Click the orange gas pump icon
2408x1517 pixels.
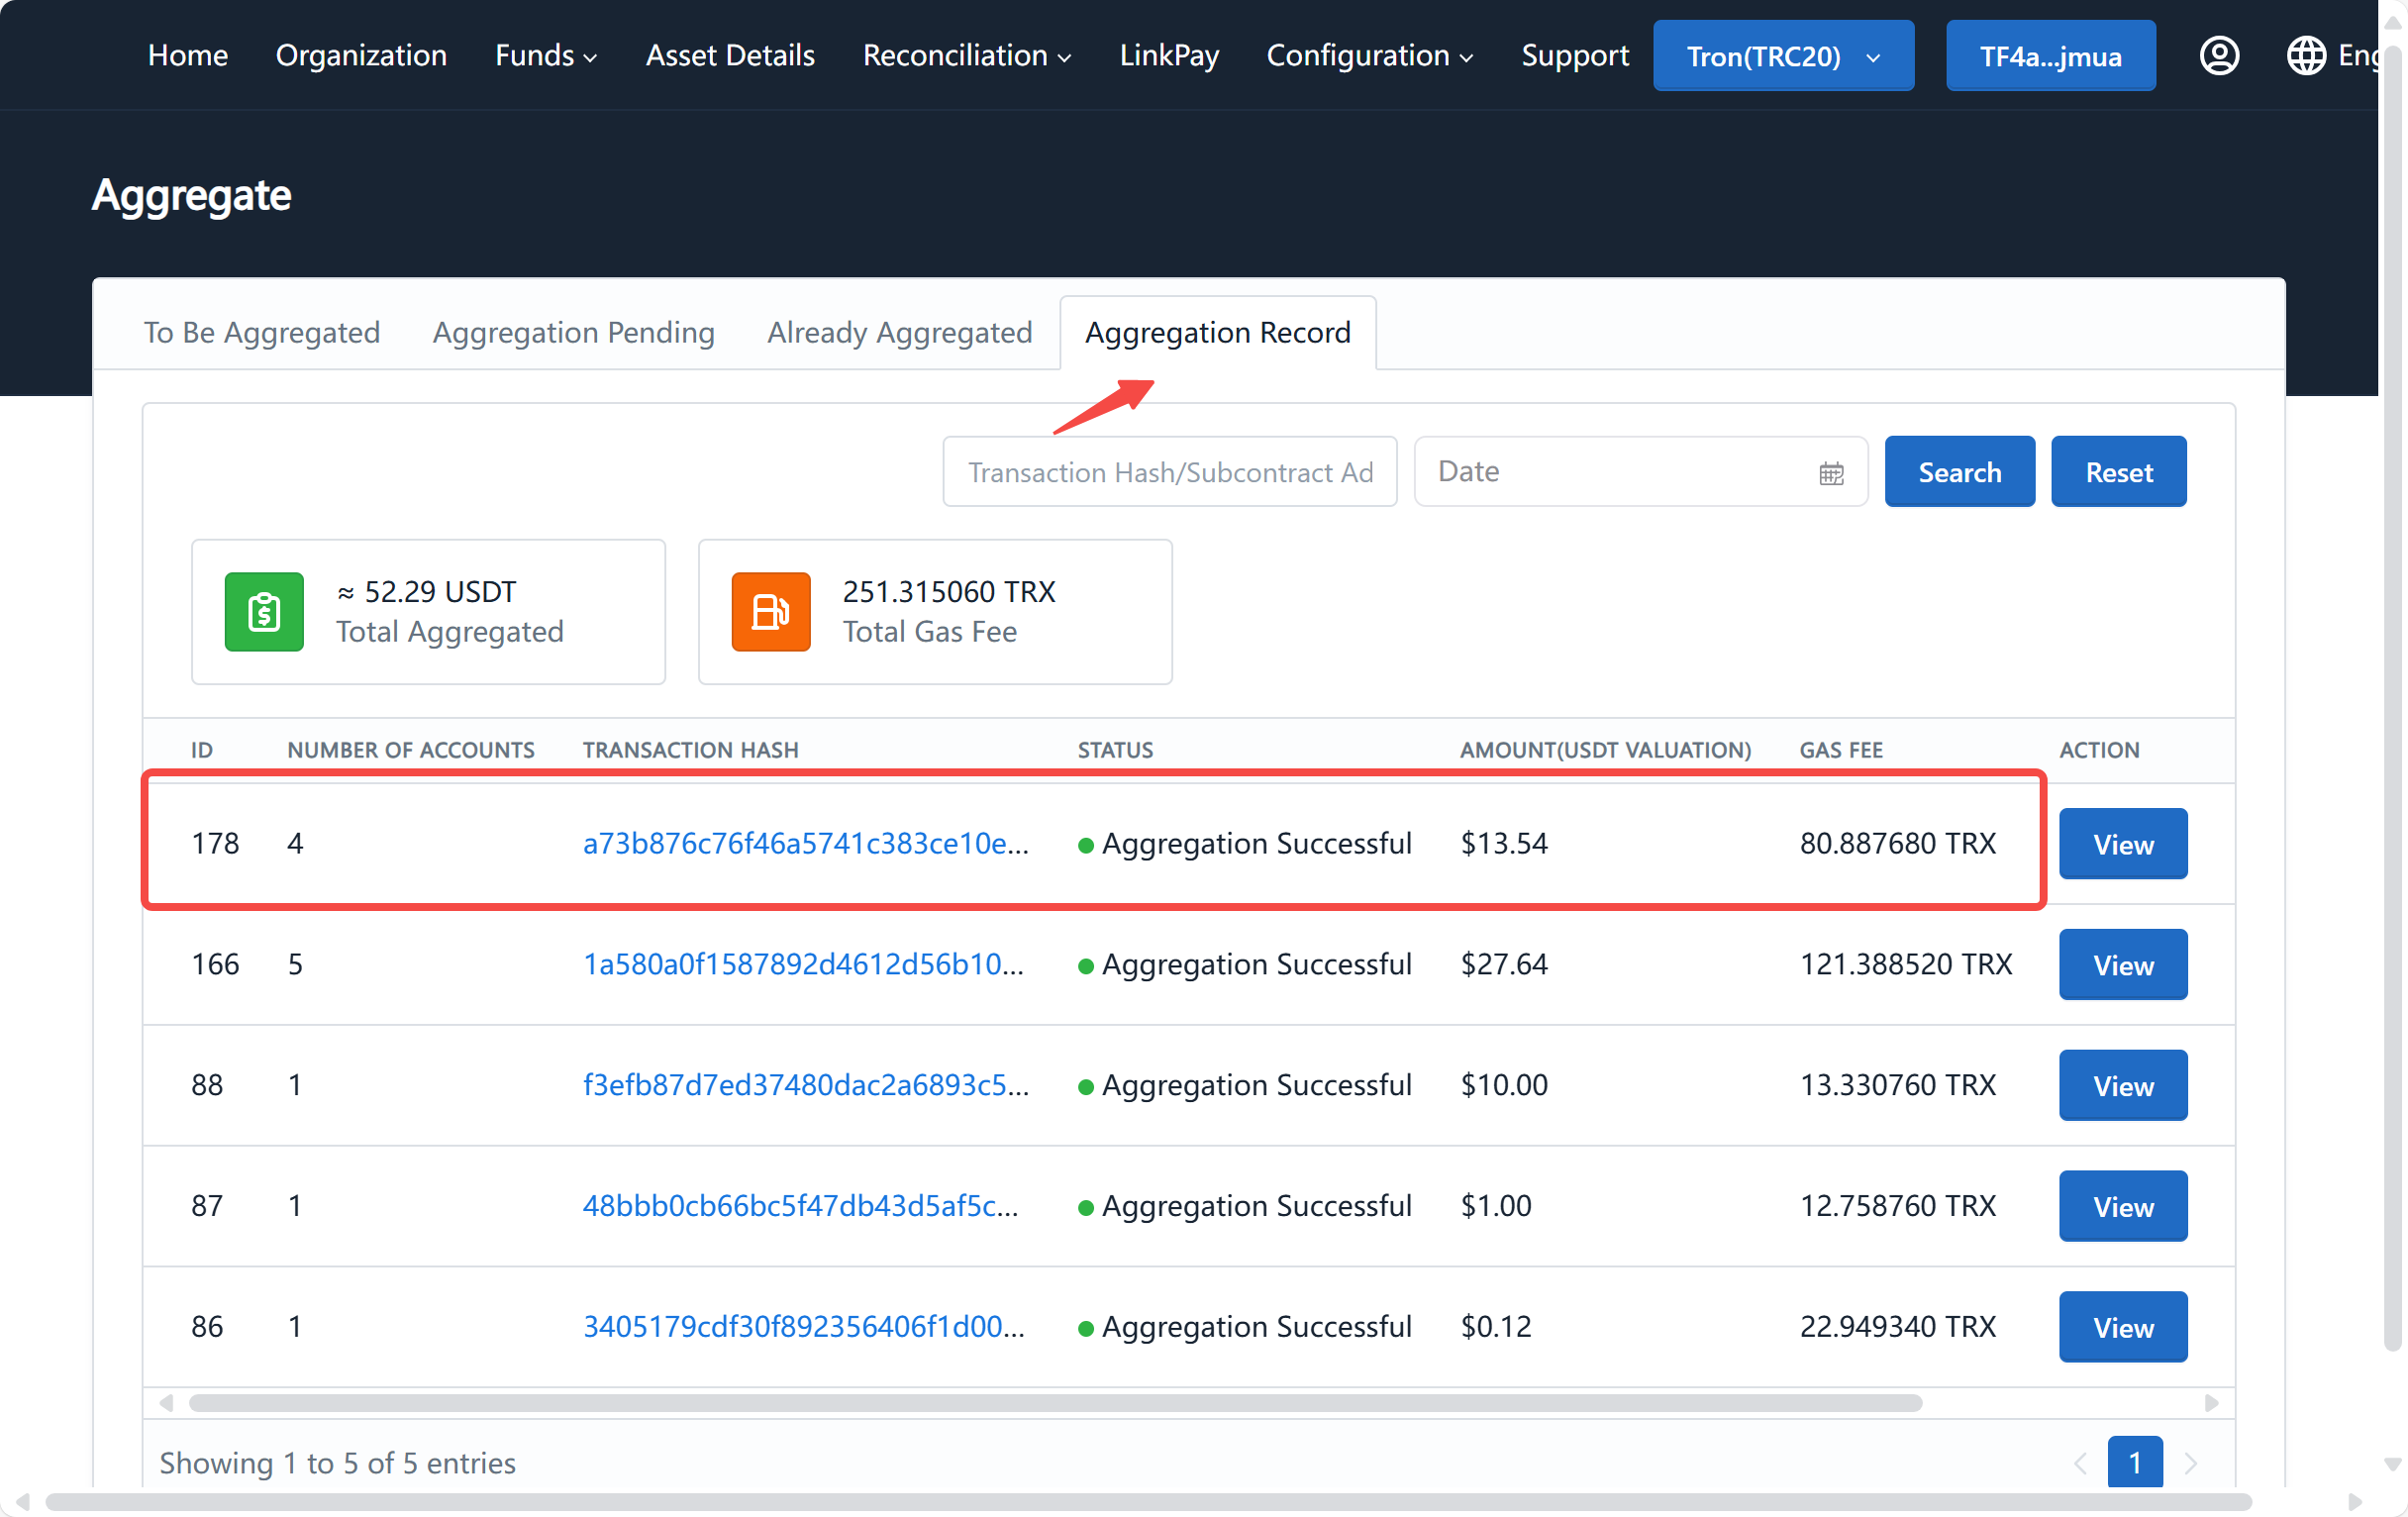(x=770, y=611)
